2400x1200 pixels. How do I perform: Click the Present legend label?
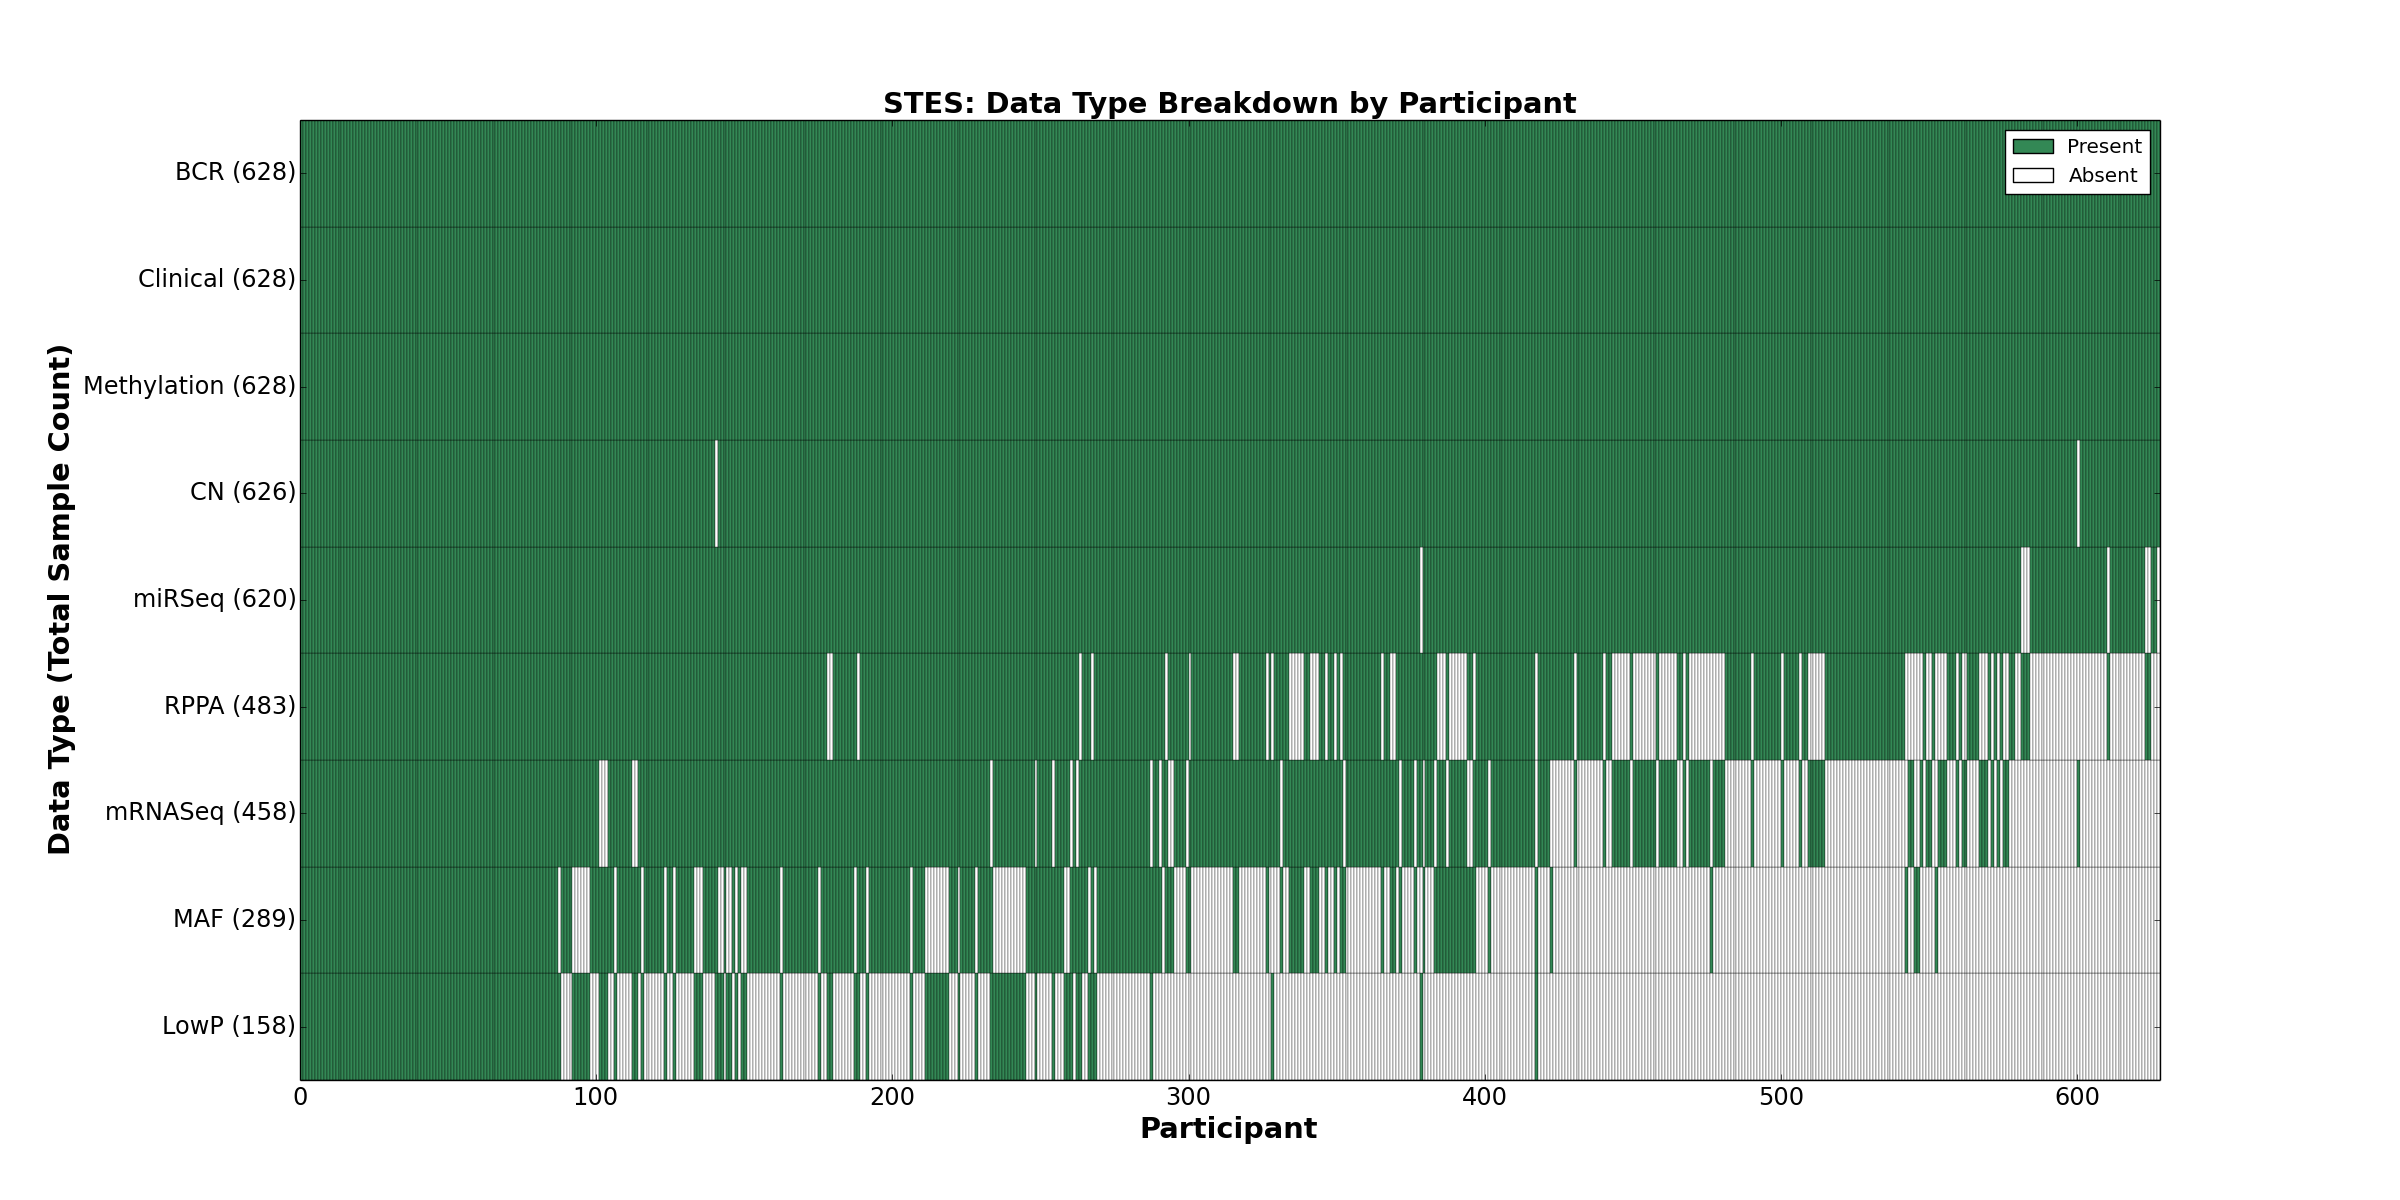coord(2104,147)
